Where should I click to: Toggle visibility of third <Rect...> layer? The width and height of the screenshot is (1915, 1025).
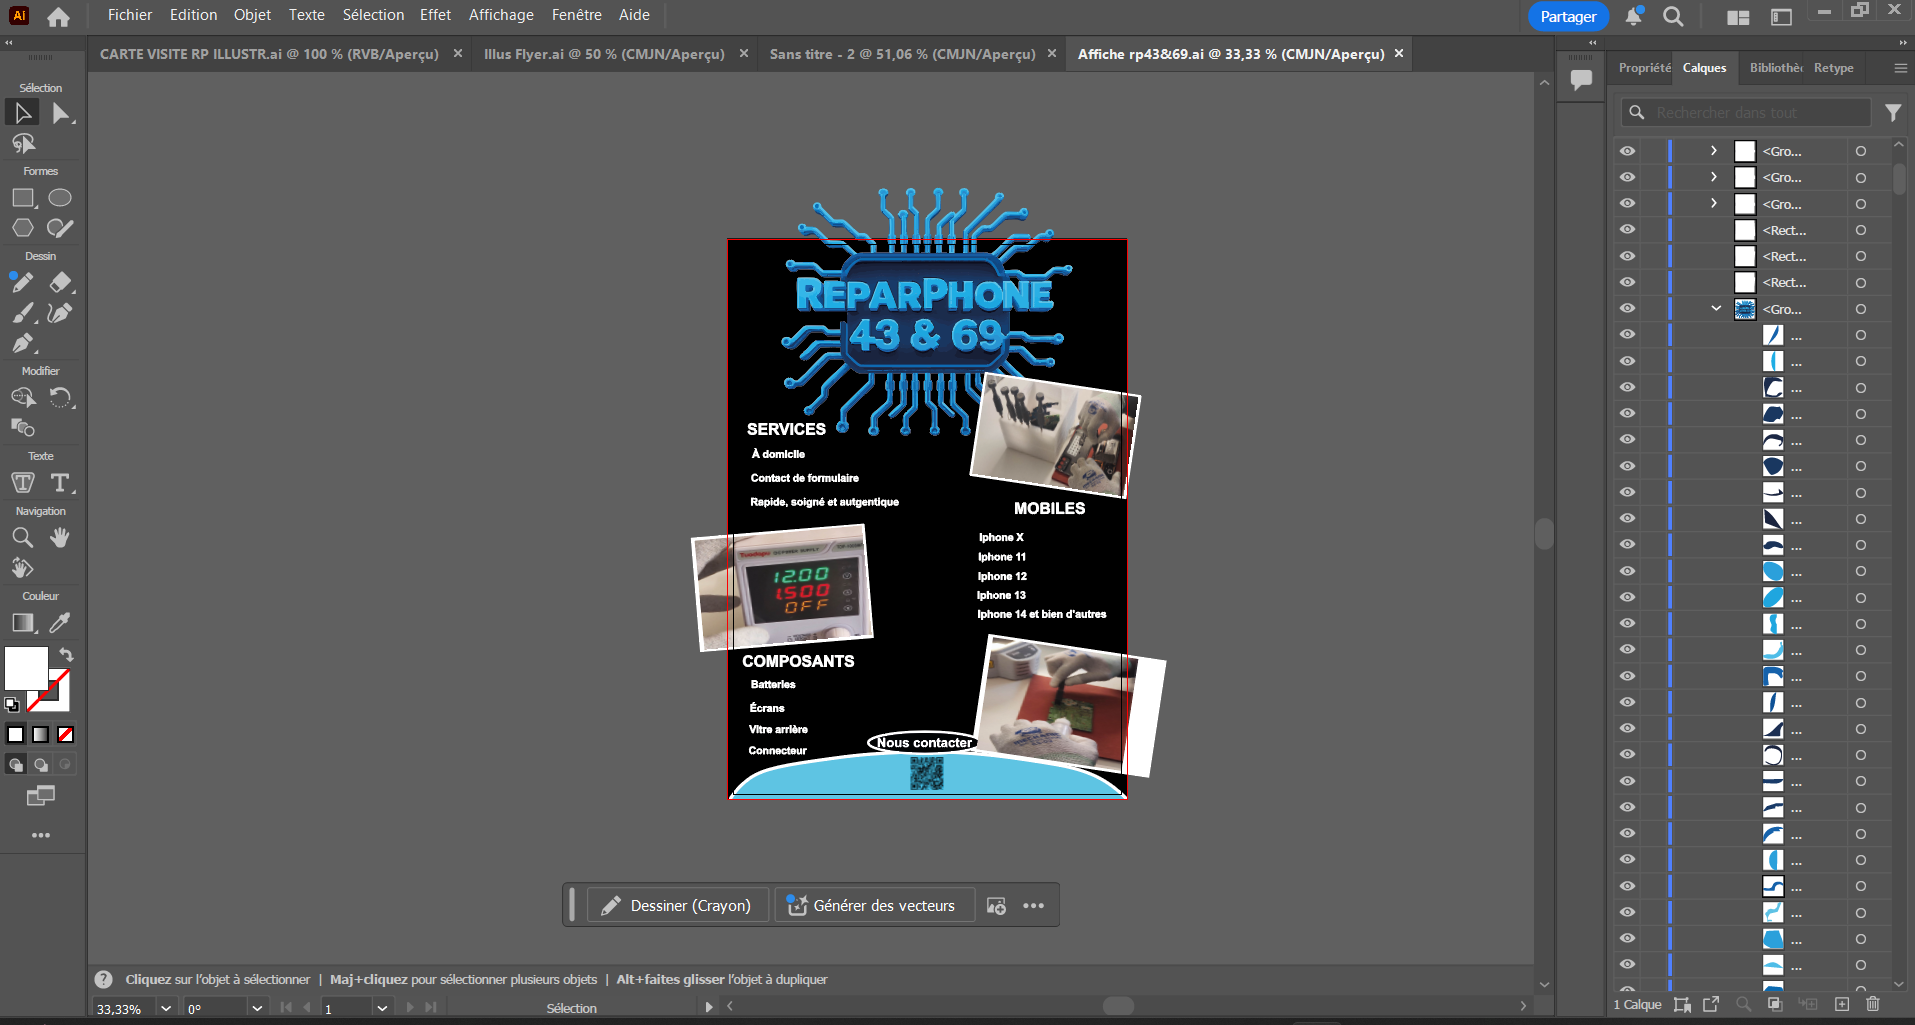1628,282
